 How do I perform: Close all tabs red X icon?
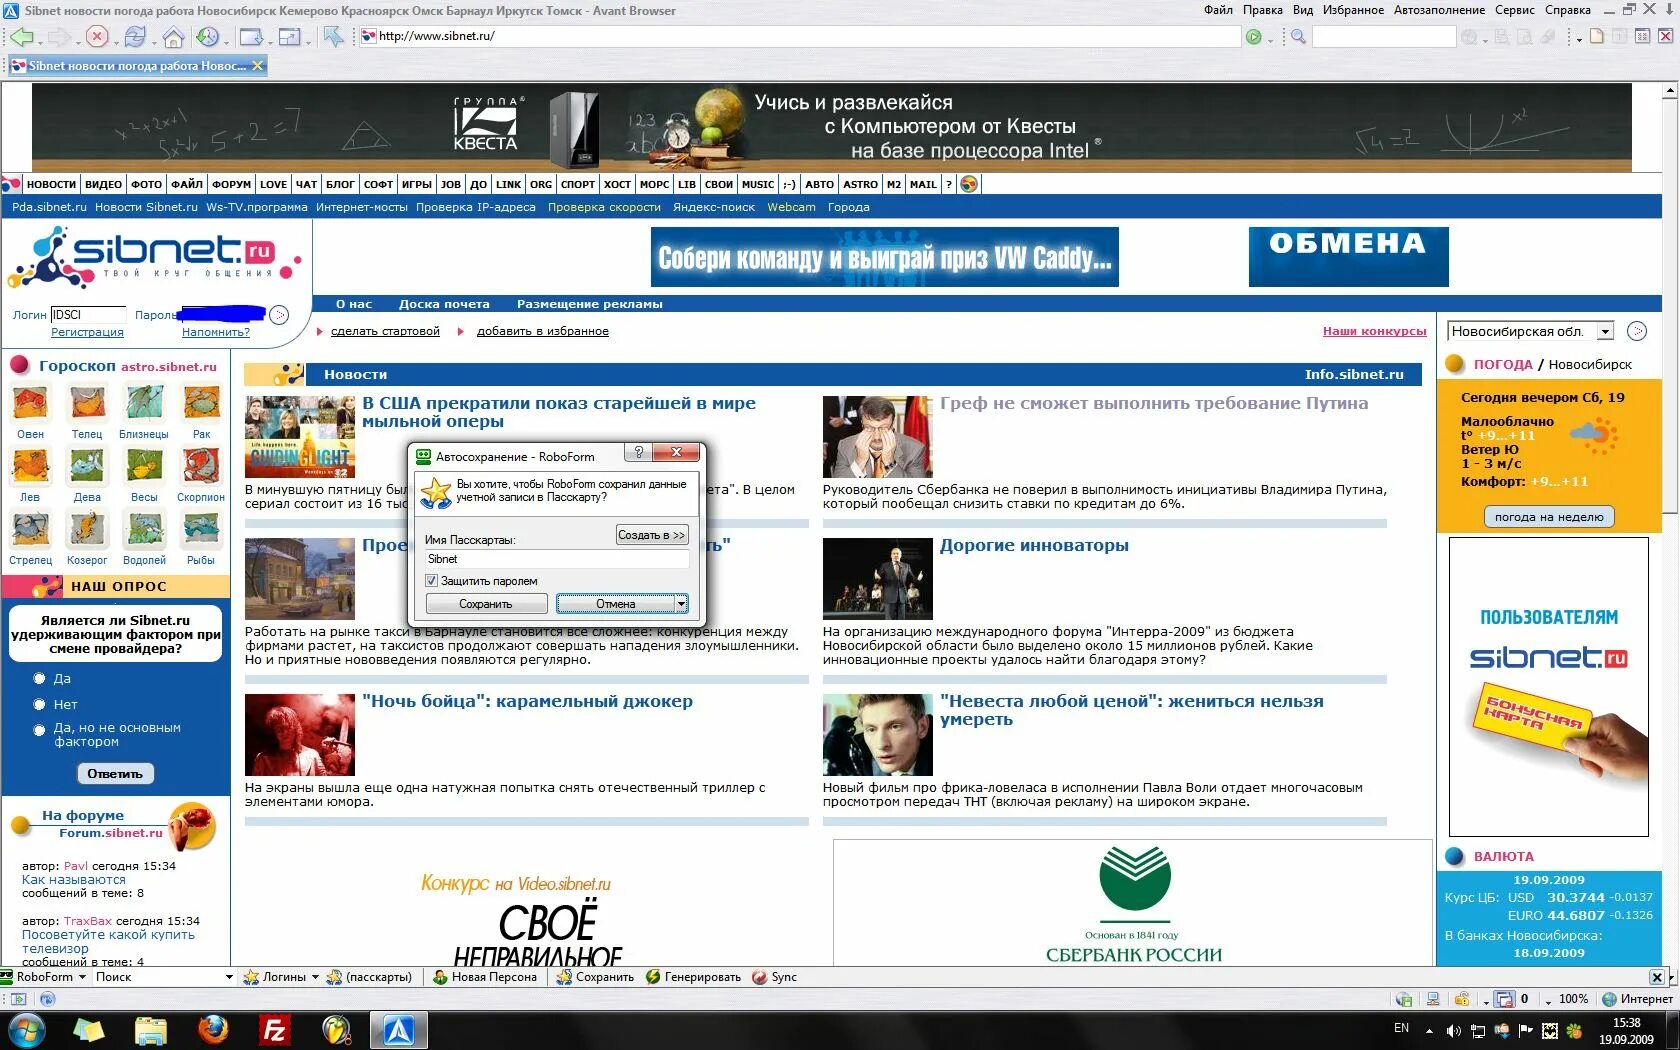[1665, 36]
